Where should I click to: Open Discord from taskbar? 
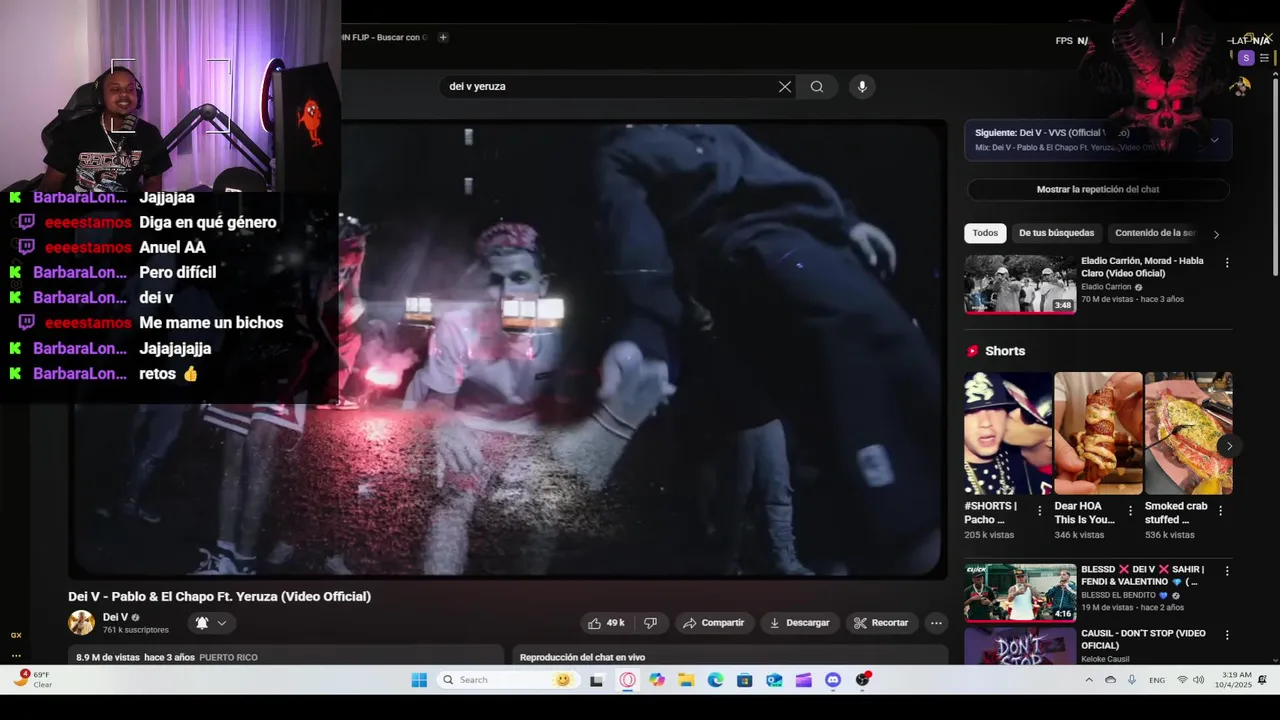tap(833, 680)
